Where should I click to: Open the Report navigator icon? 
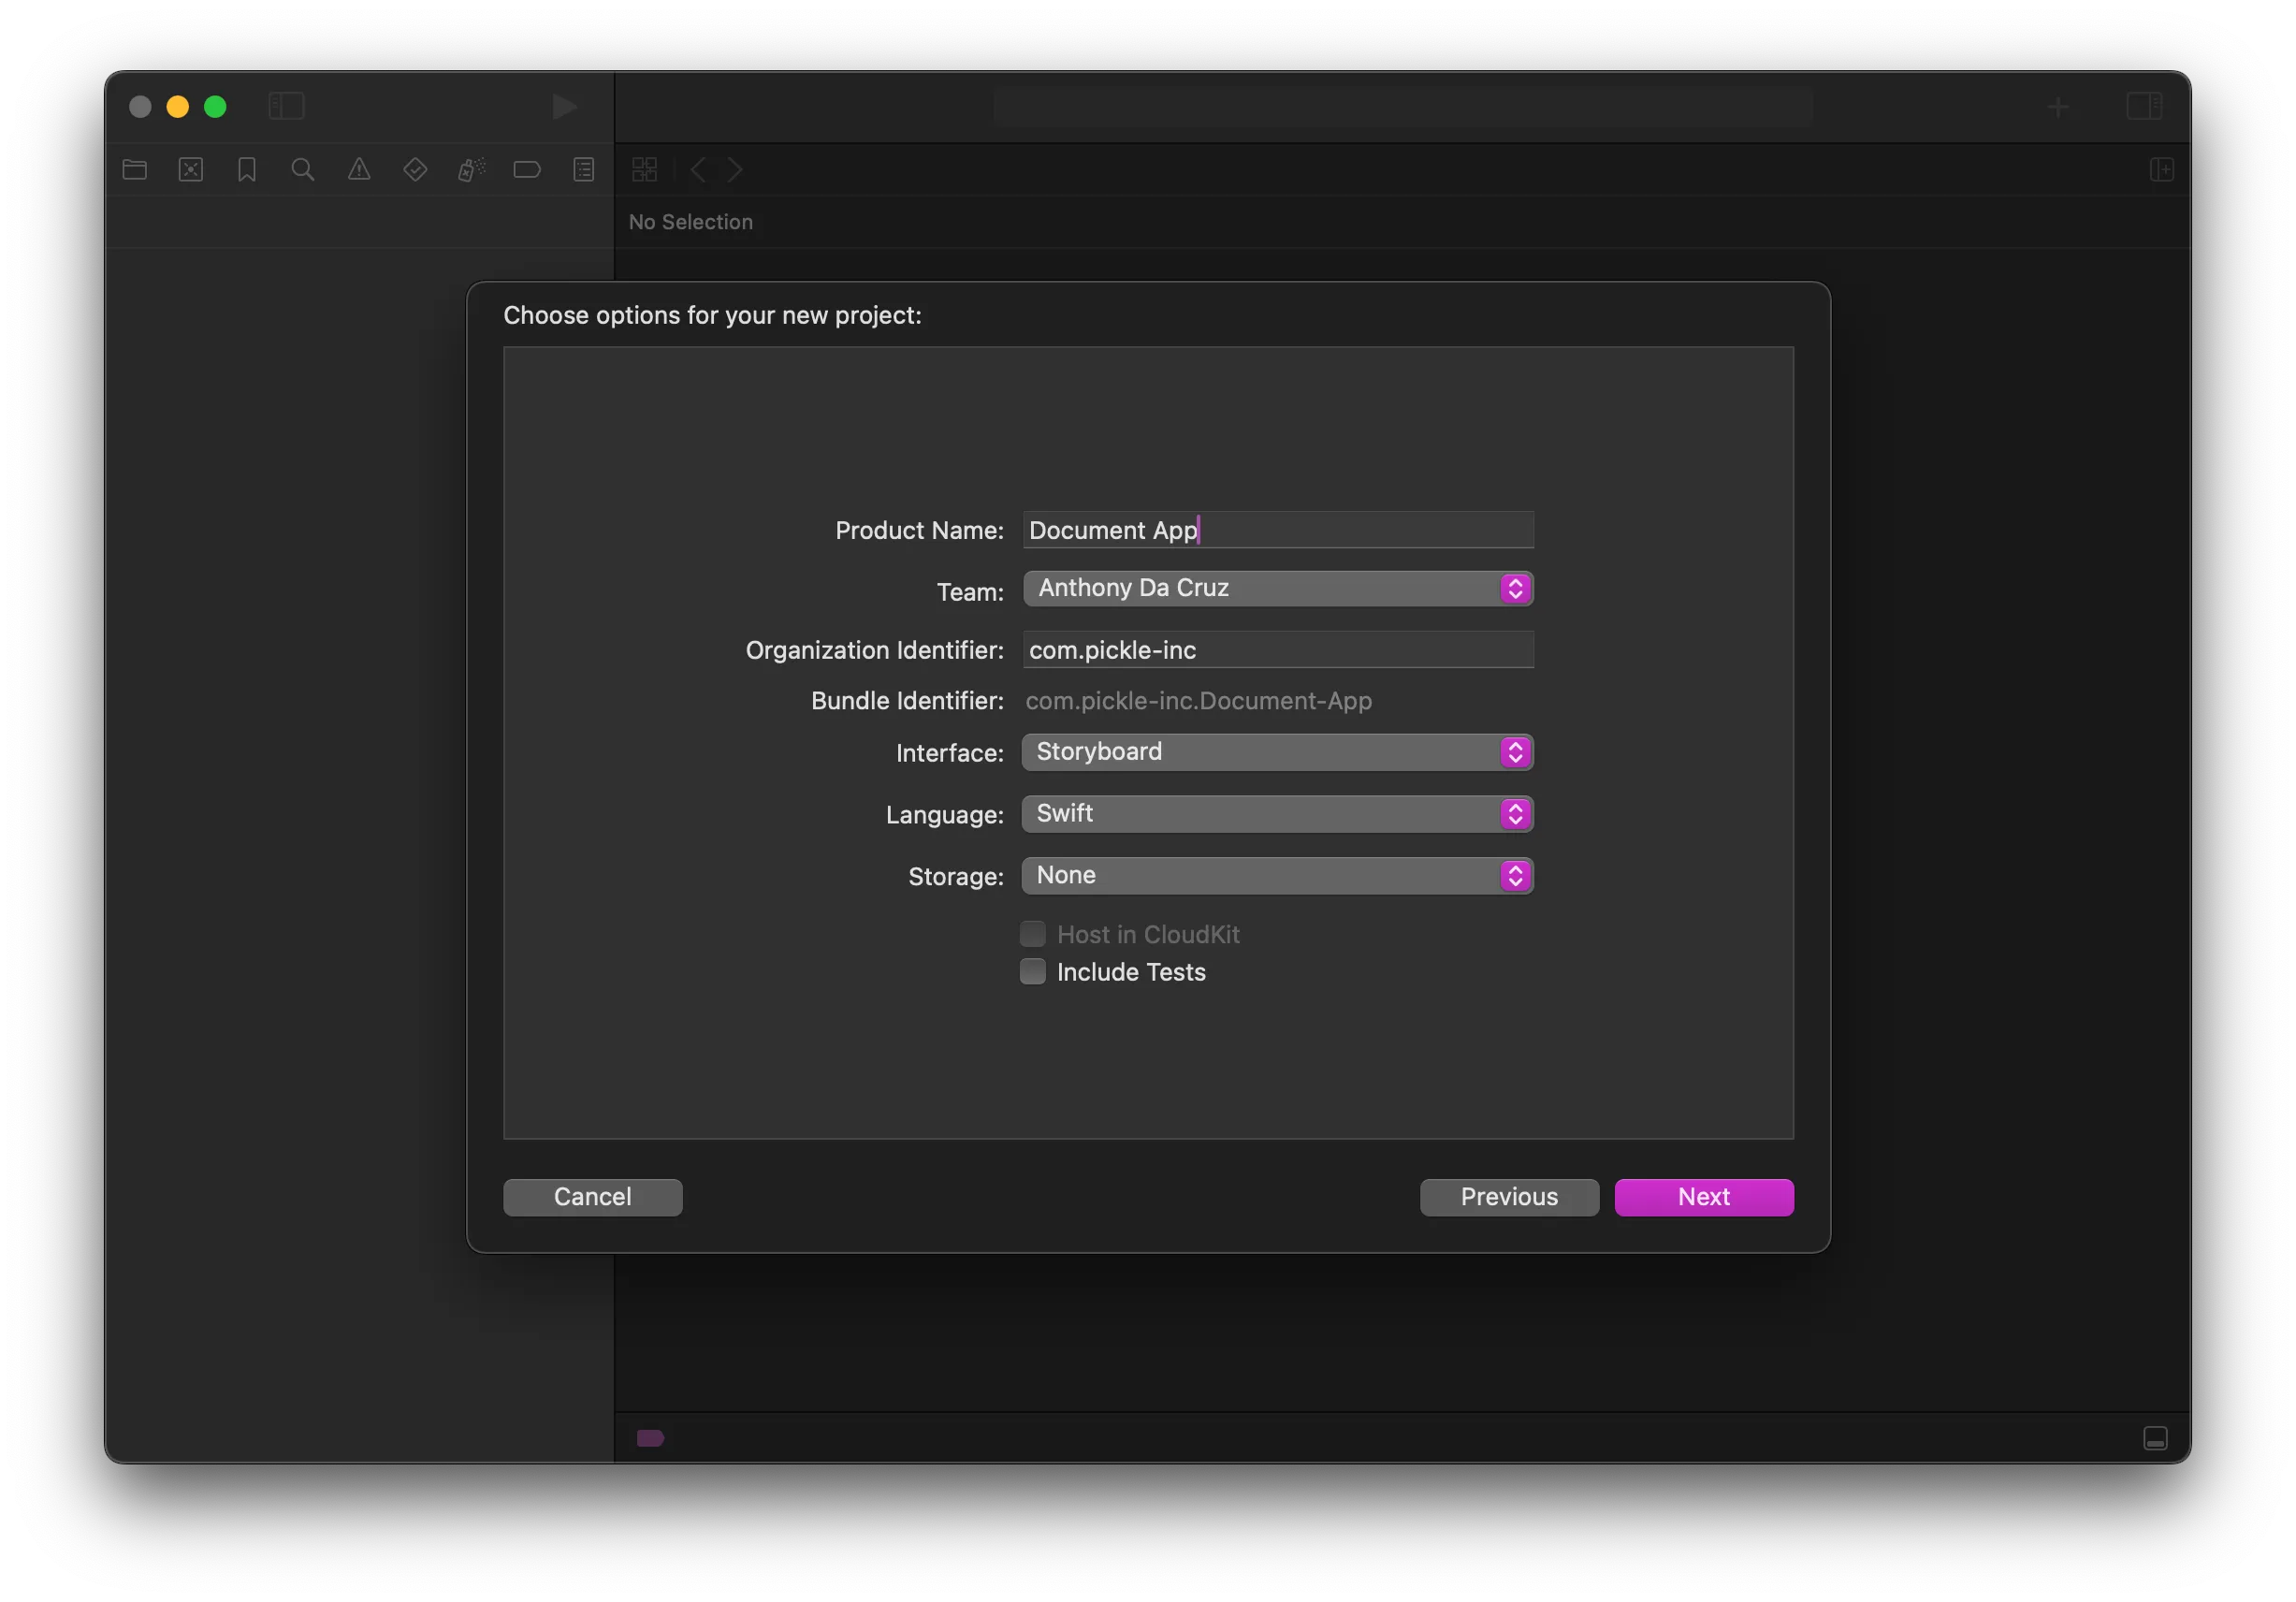pyautogui.click(x=584, y=169)
